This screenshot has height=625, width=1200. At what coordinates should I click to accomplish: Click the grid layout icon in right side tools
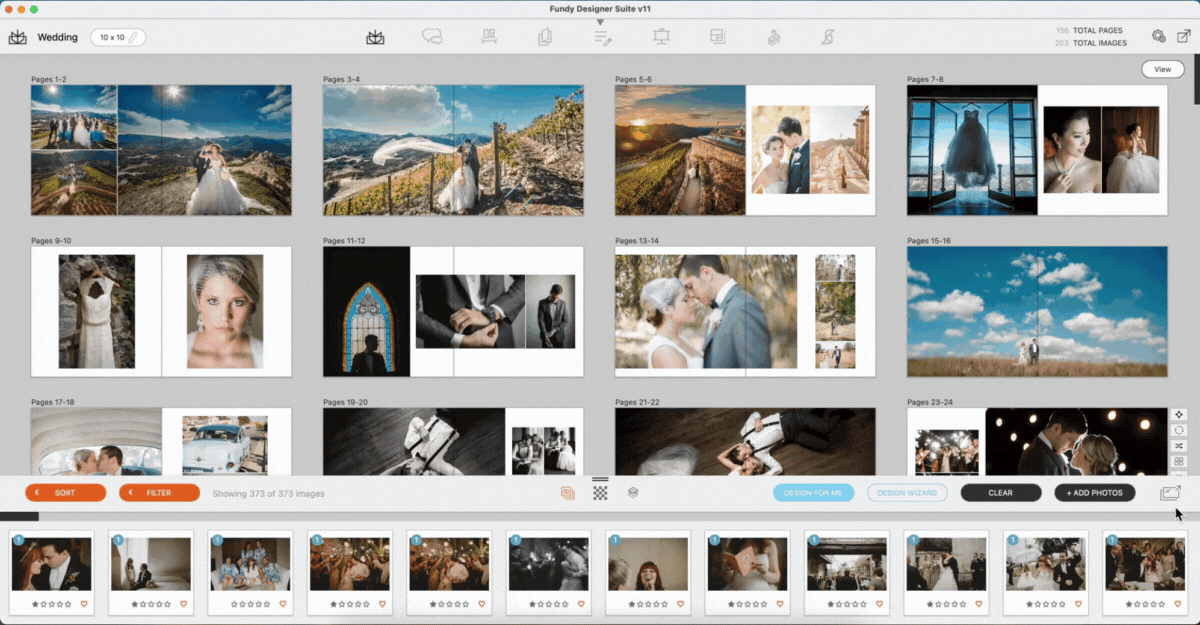[1179, 462]
